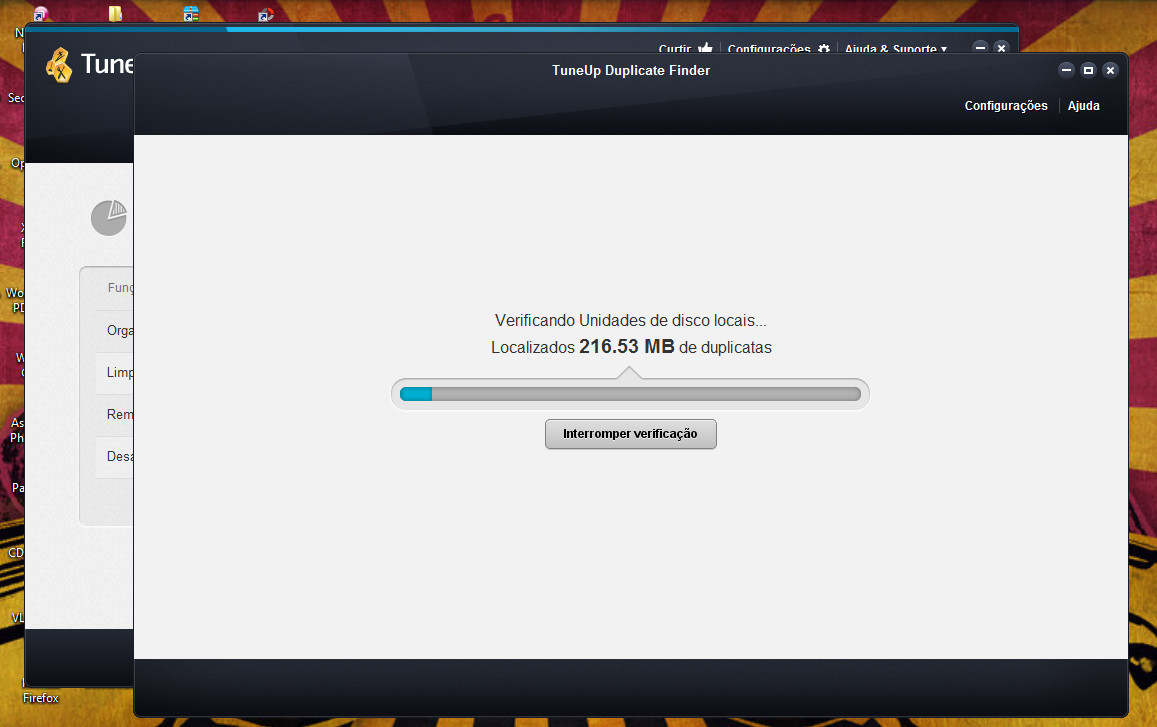Click the Configurações gear icon in the background TuneUp window

tap(823, 49)
